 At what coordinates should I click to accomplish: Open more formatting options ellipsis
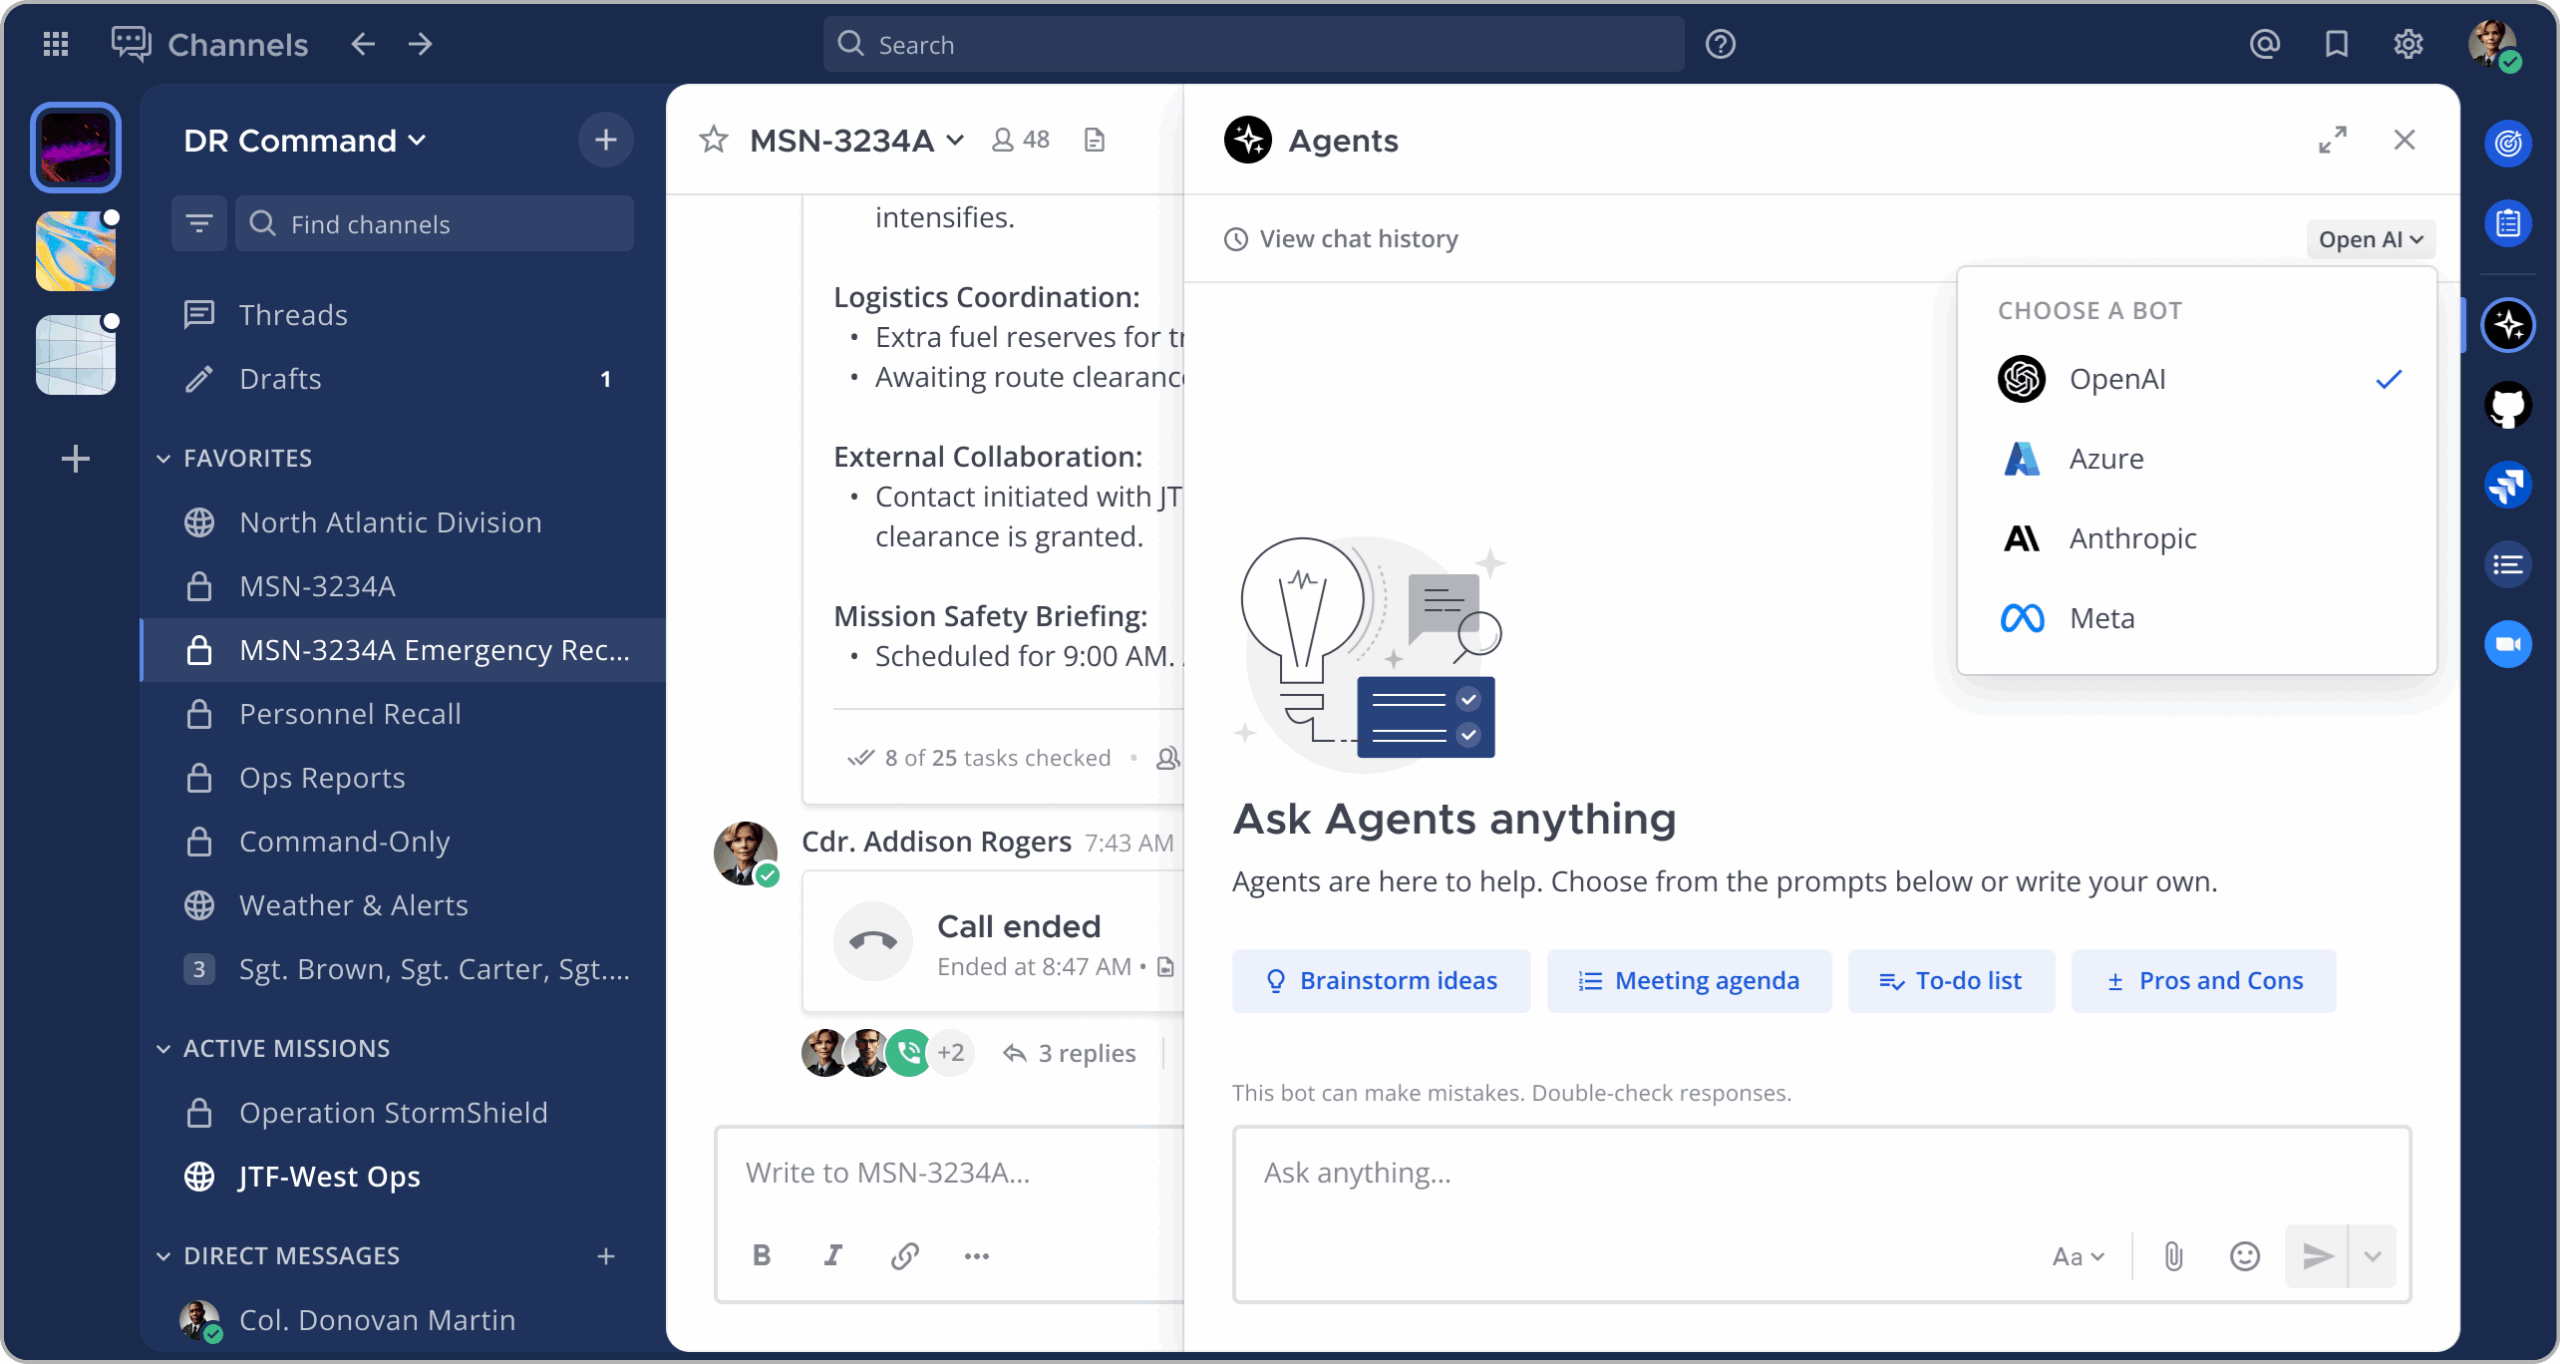click(x=977, y=1256)
